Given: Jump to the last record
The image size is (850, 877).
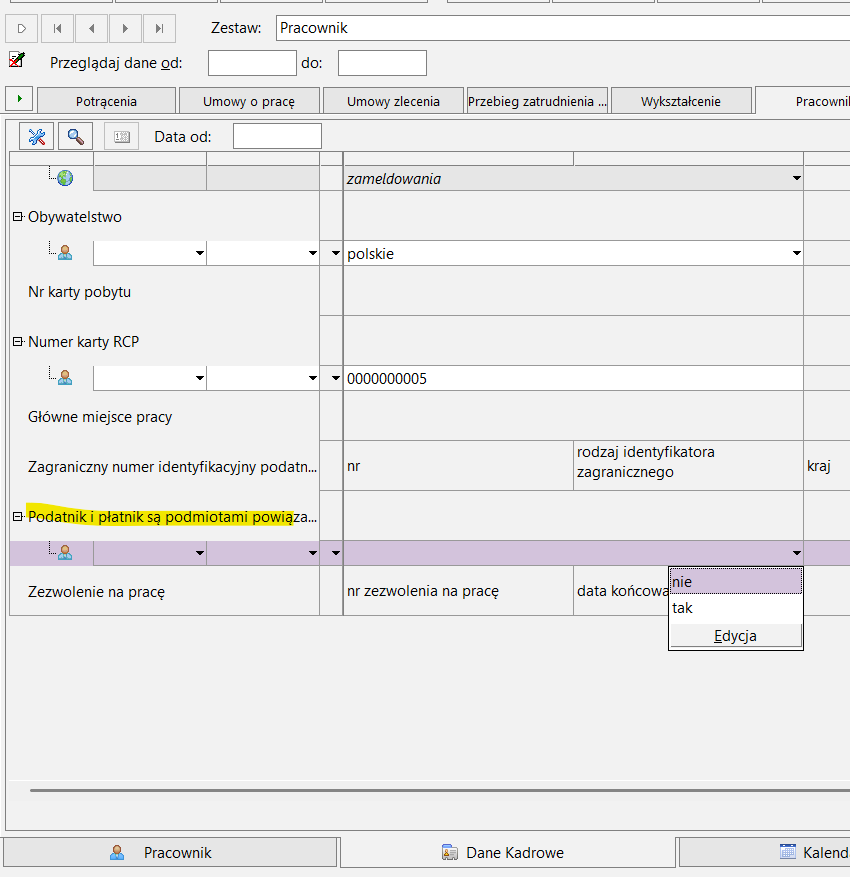Looking at the screenshot, I should (x=159, y=29).
